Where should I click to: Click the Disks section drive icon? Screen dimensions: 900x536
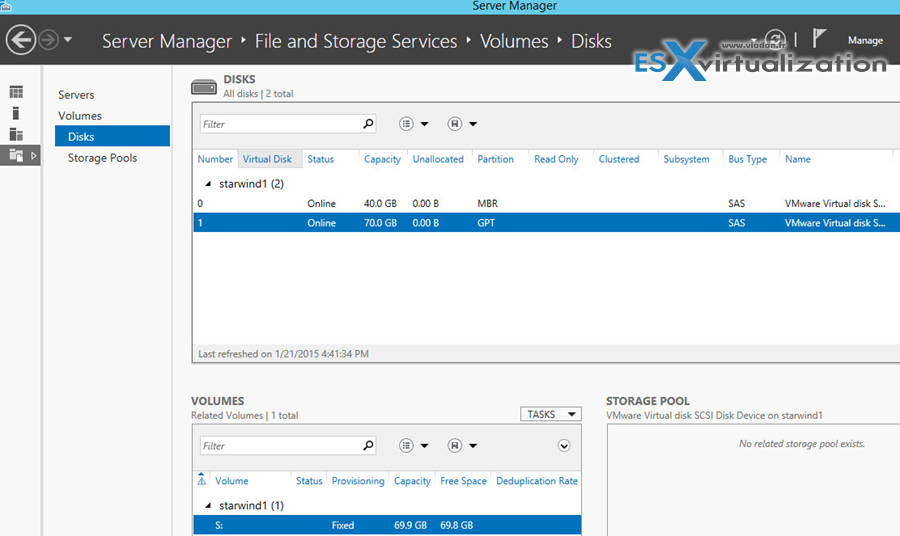(x=204, y=87)
